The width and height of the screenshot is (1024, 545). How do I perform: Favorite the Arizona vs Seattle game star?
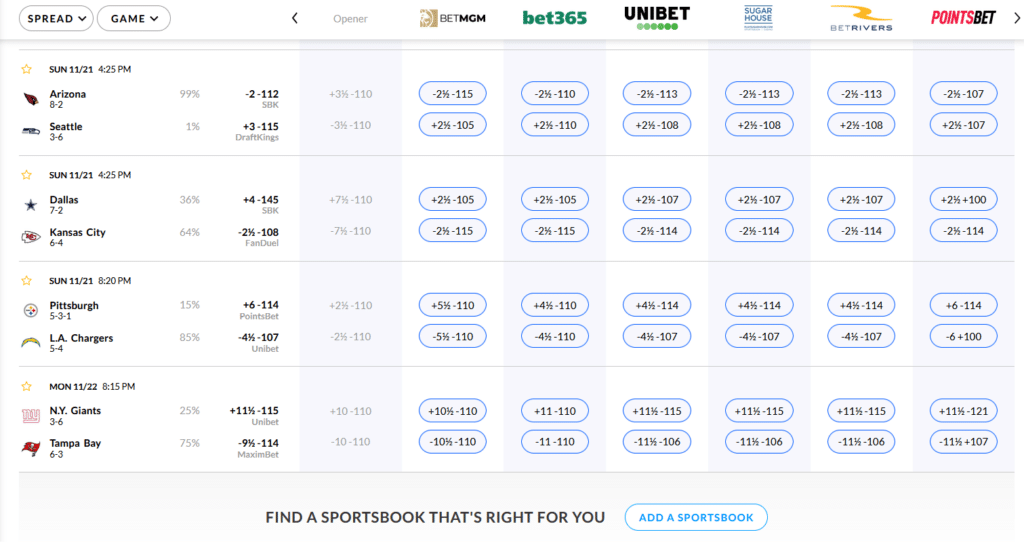[x=27, y=69]
